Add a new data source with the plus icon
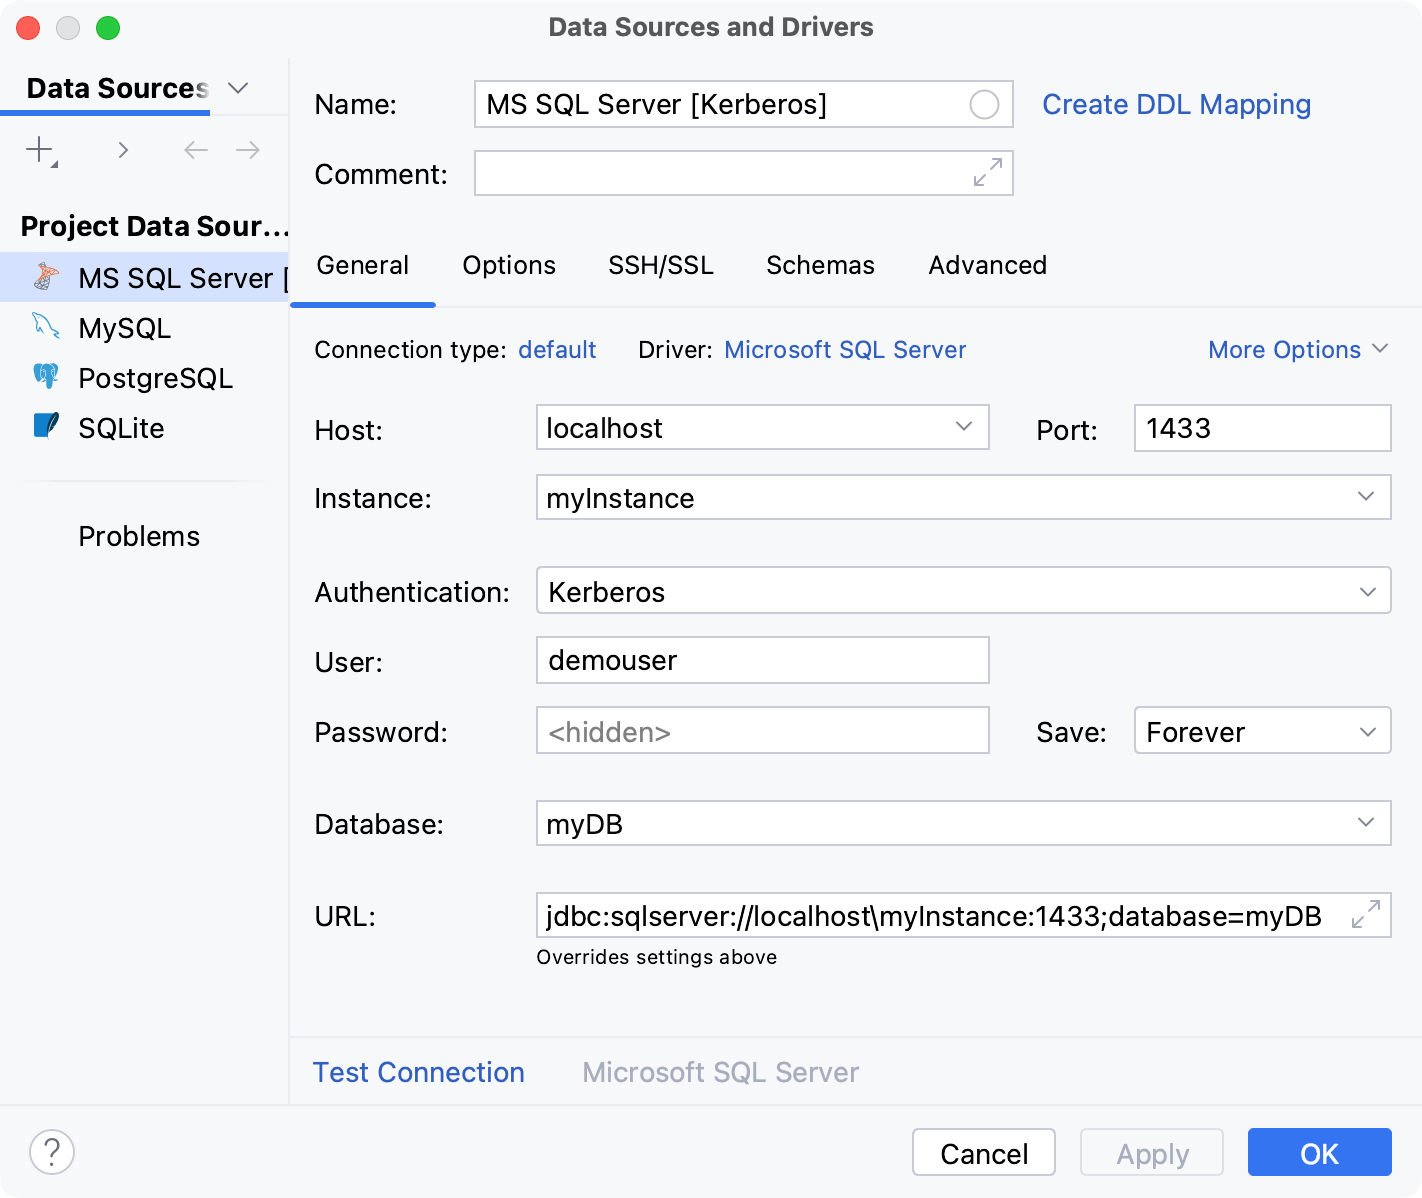This screenshot has width=1422, height=1198. (38, 149)
